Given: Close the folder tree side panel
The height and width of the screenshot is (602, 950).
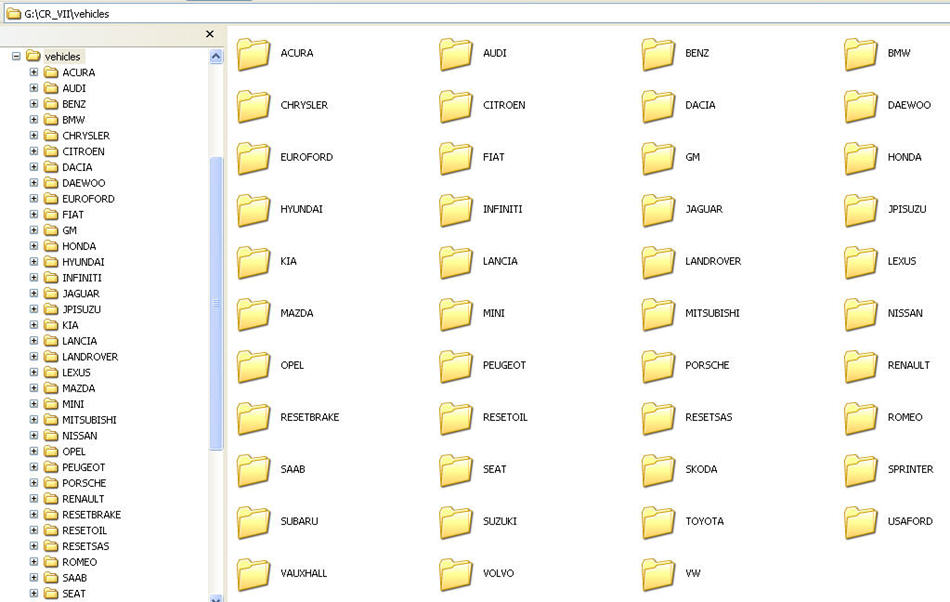Looking at the screenshot, I should [210, 34].
